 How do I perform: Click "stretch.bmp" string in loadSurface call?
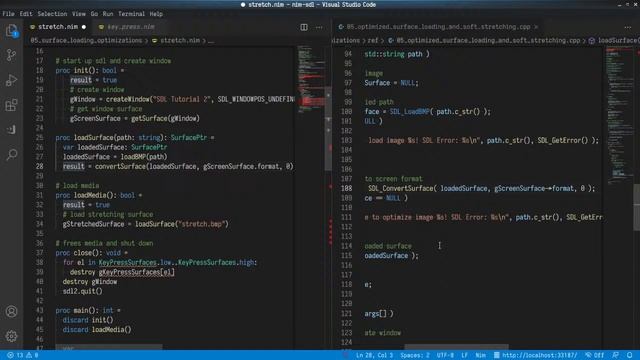coord(203,224)
